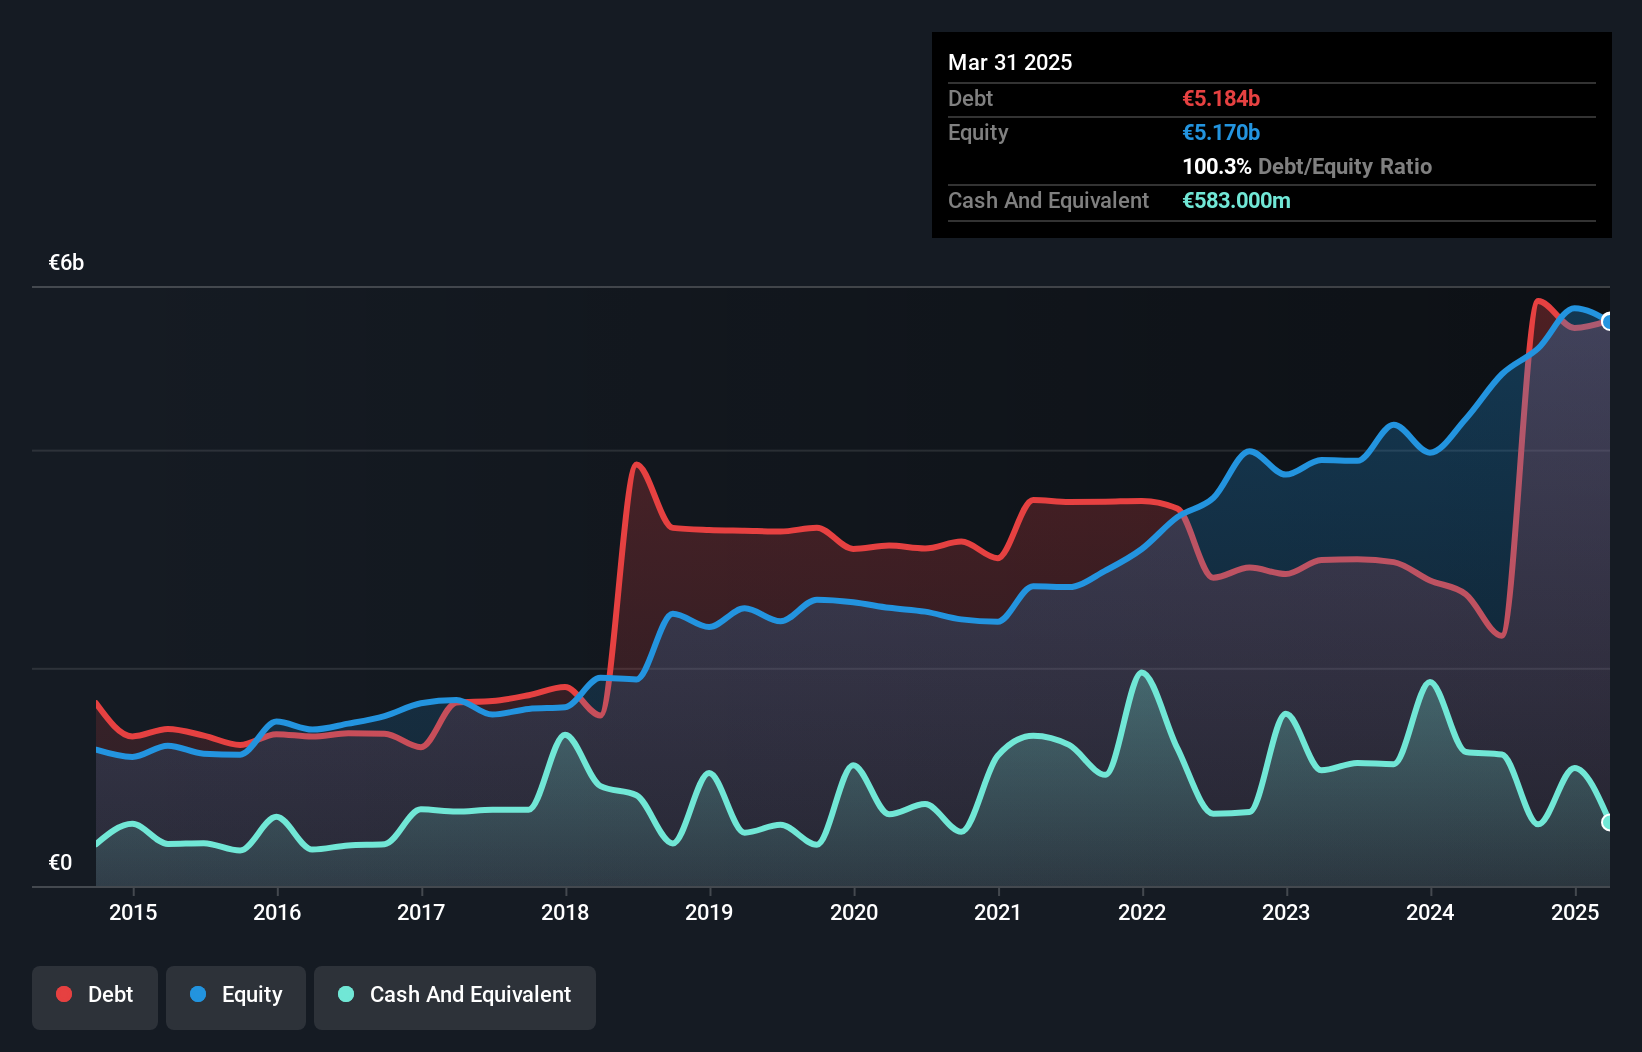The width and height of the screenshot is (1642, 1052).
Task: Click the €5.170b equity value in tooltip
Action: click(x=1221, y=132)
